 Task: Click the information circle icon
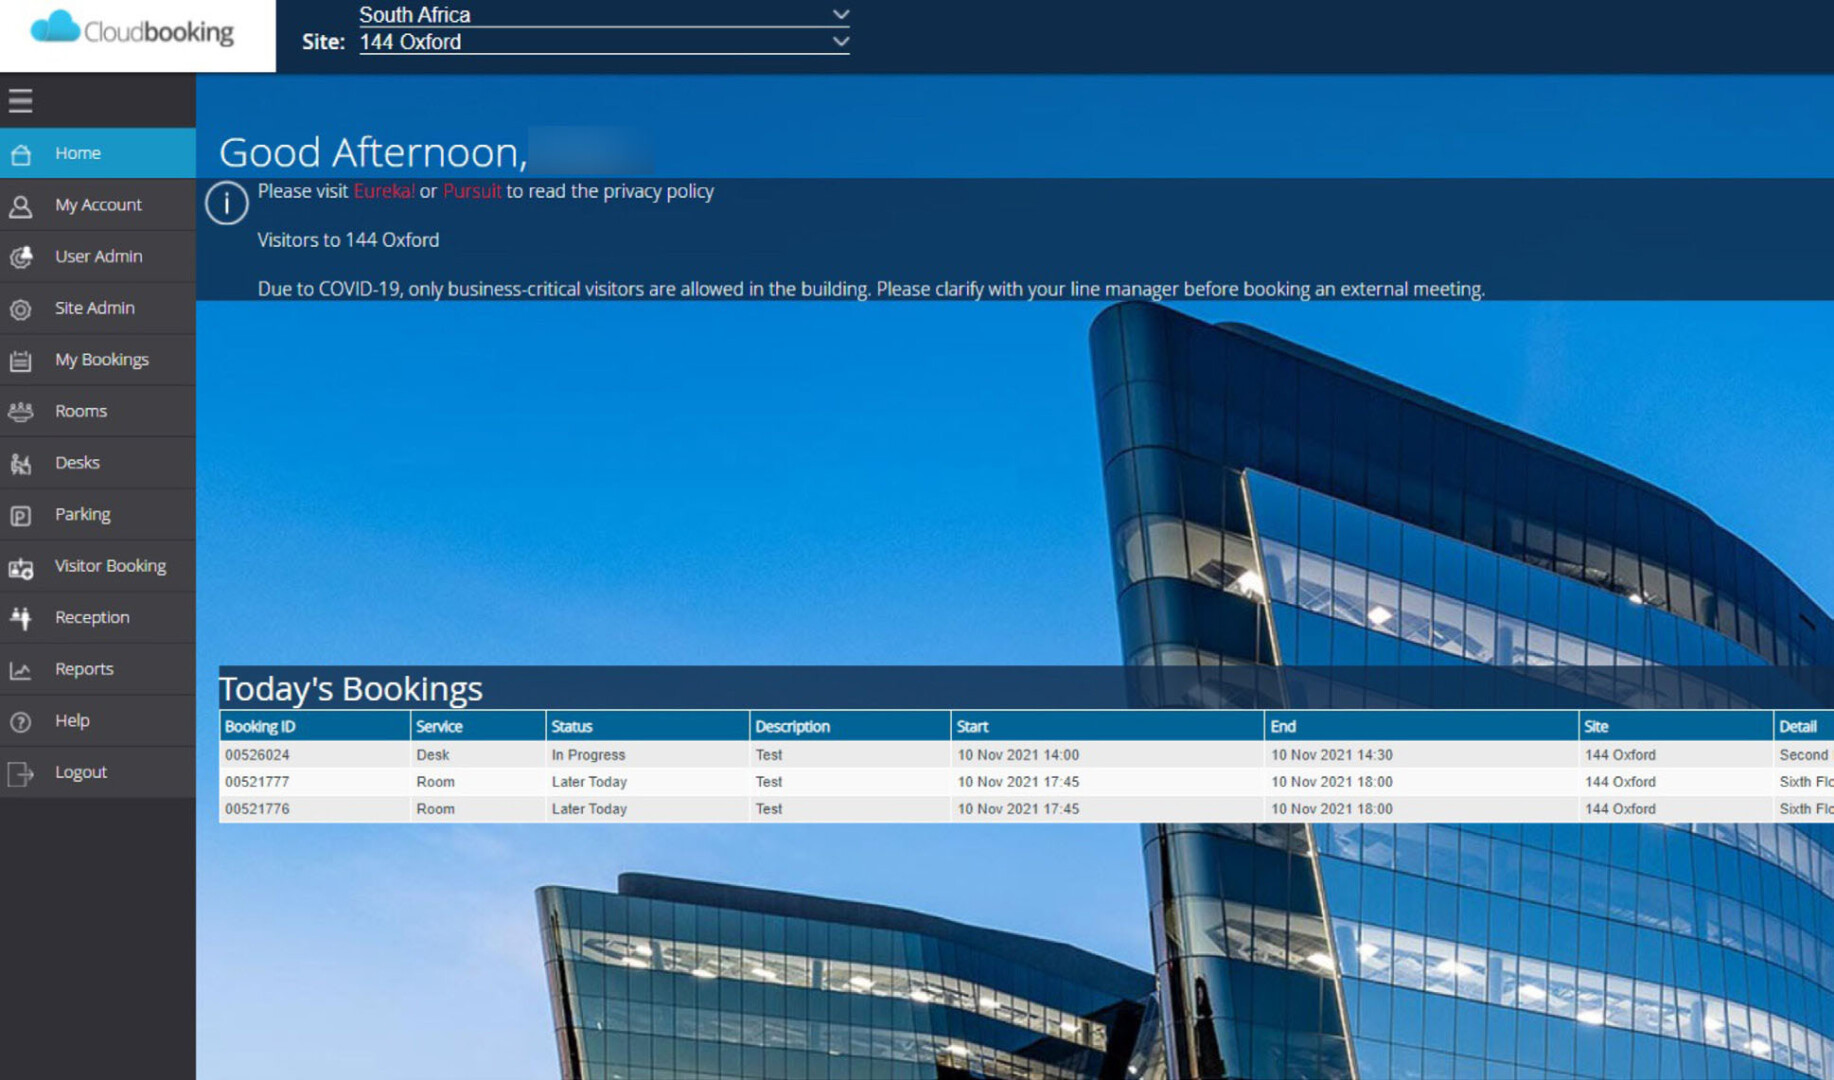pyautogui.click(x=226, y=203)
